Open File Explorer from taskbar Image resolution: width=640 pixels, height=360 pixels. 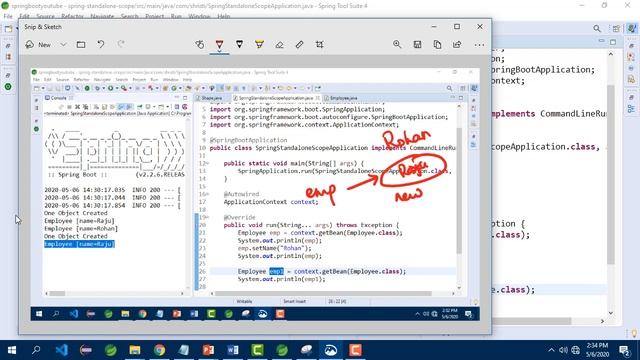[x=135, y=350]
